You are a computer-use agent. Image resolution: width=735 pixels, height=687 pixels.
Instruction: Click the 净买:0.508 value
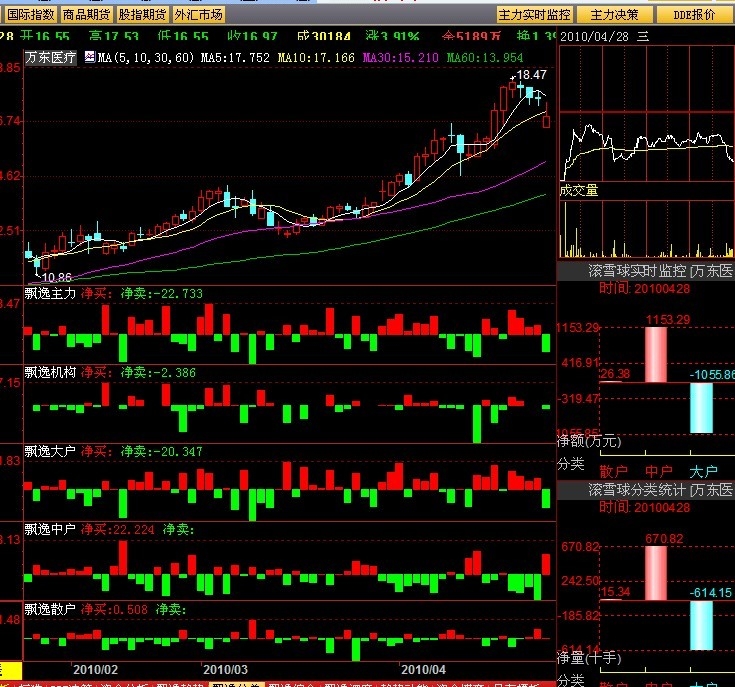pyautogui.click(x=114, y=609)
